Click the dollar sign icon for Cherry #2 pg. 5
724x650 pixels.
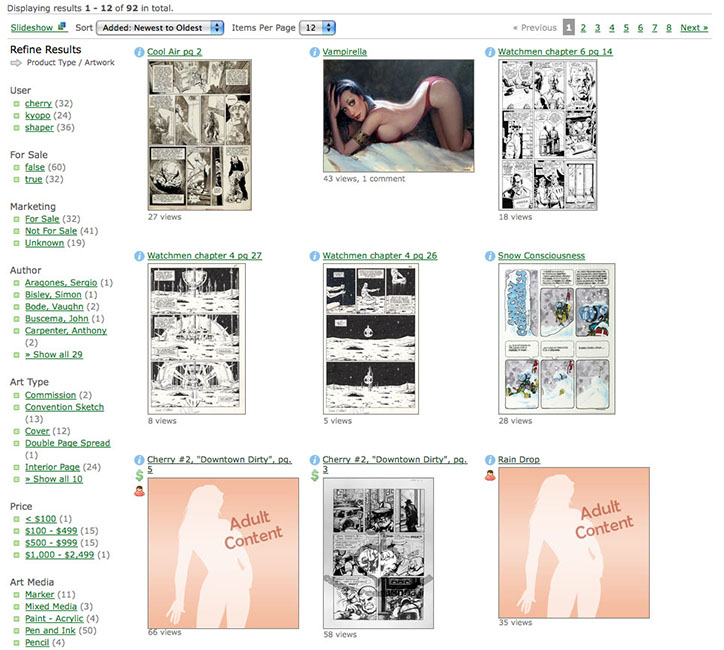(x=139, y=475)
